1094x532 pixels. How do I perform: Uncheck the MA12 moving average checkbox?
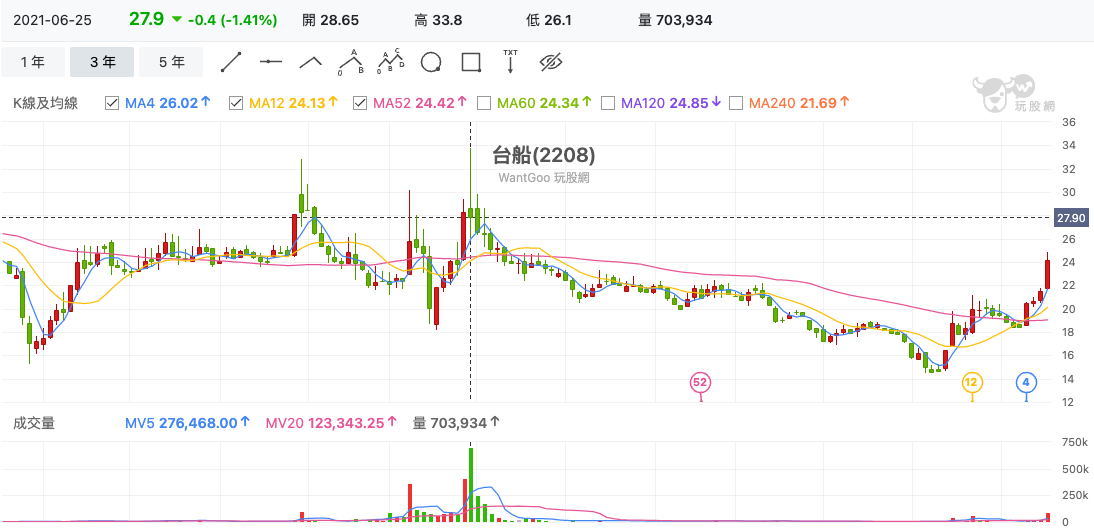click(x=236, y=103)
